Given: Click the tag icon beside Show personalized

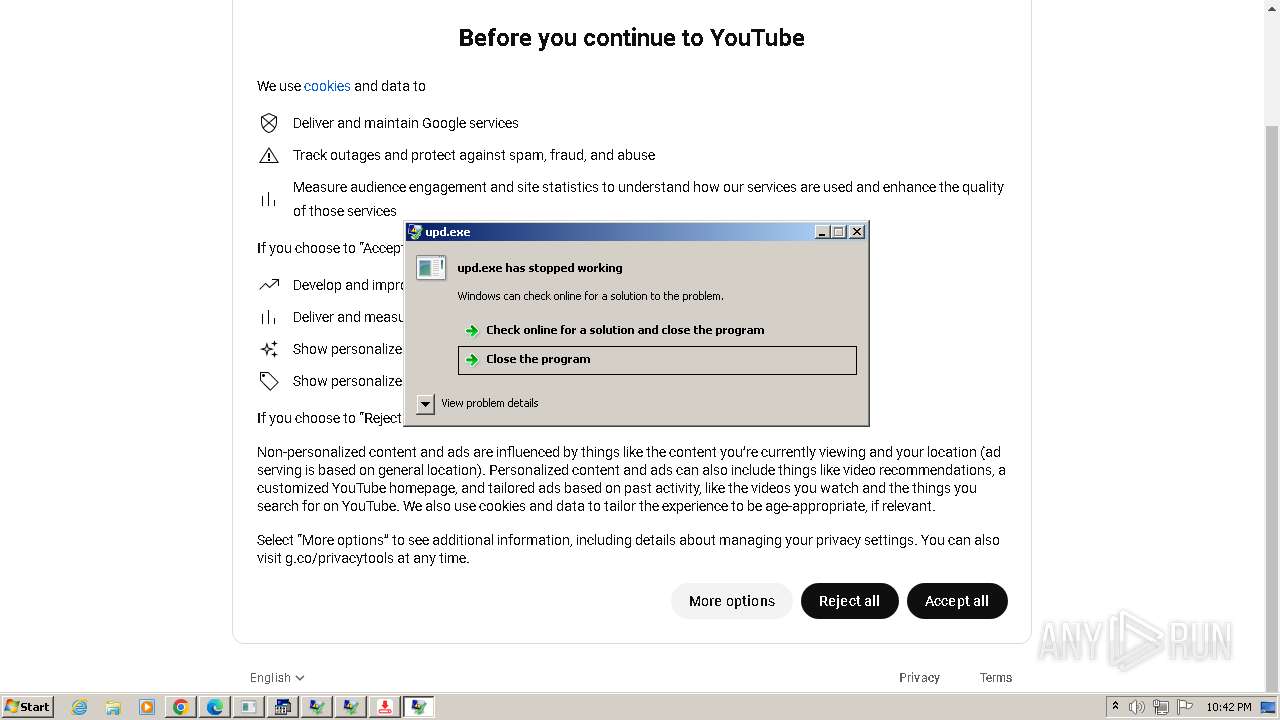Looking at the screenshot, I should [x=269, y=381].
